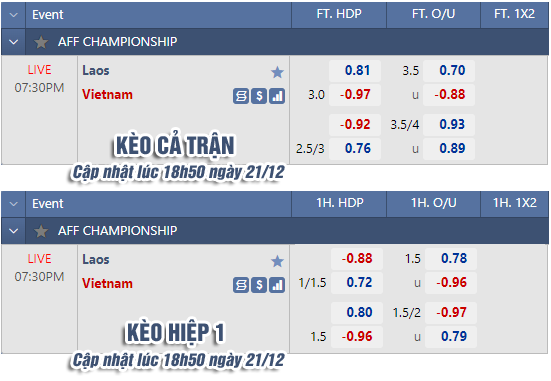Open statistics chart icon in first-half match row
551x381 pixels.
point(277,285)
